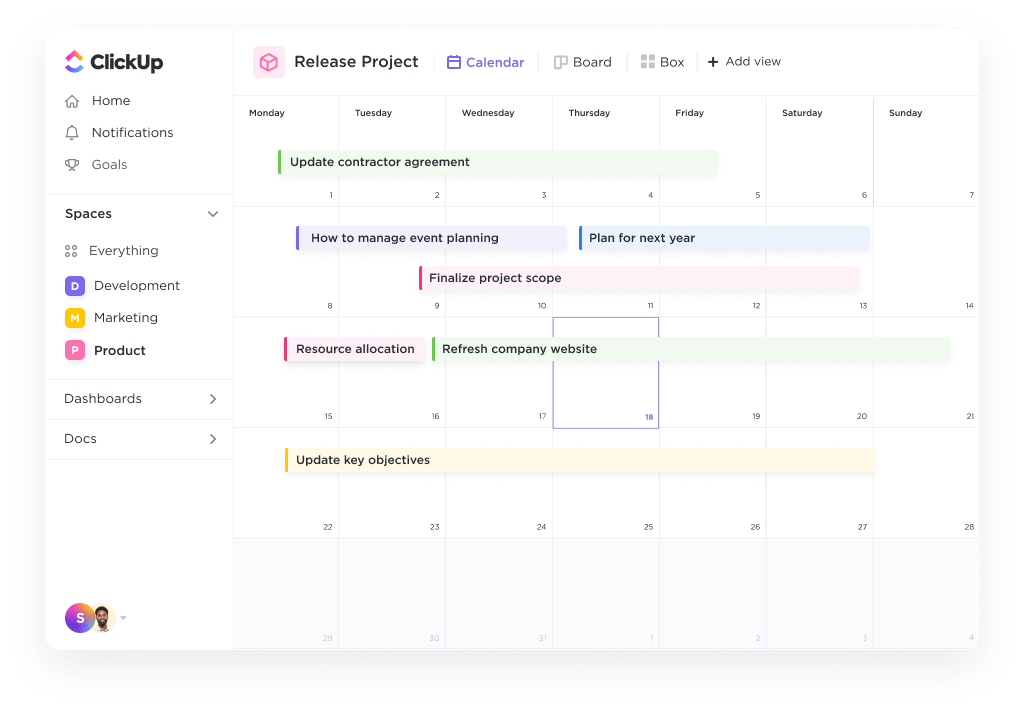1024x710 pixels.
Task: Expand the Dashboards section
Action: (x=212, y=398)
